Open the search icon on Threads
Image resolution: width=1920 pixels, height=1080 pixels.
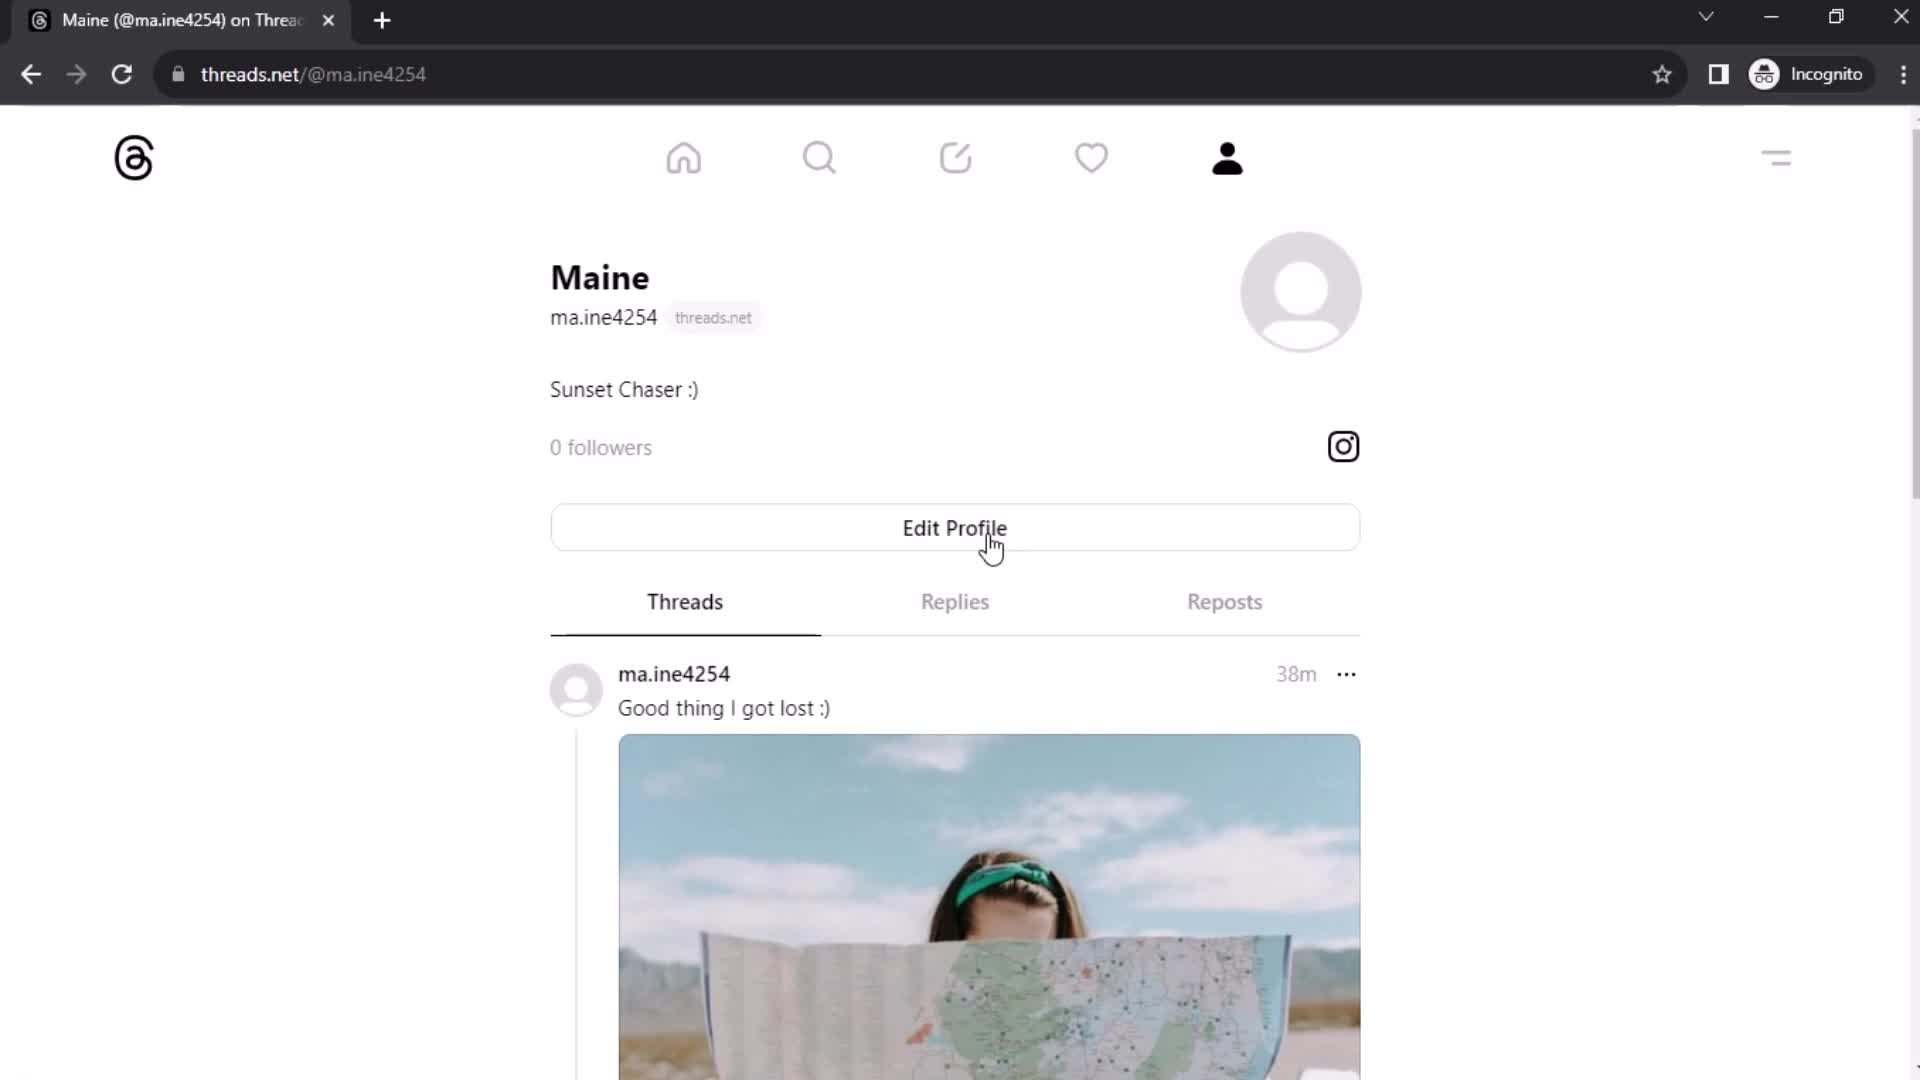pyautogui.click(x=819, y=158)
